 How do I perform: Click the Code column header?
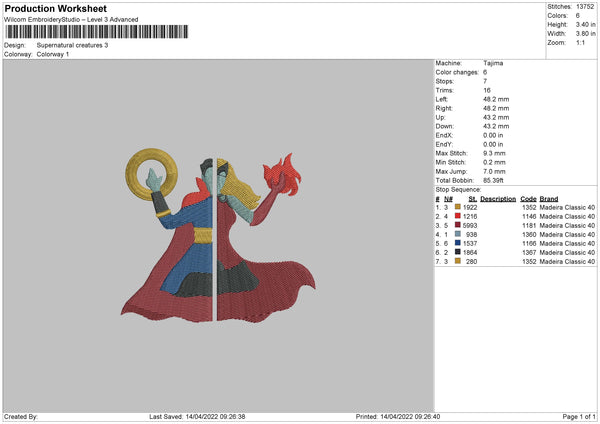click(x=528, y=198)
